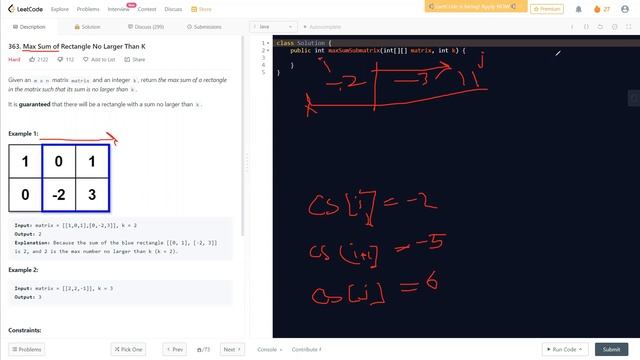Open Explore in the top navigation
The image size is (640, 360).
(x=60, y=9)
